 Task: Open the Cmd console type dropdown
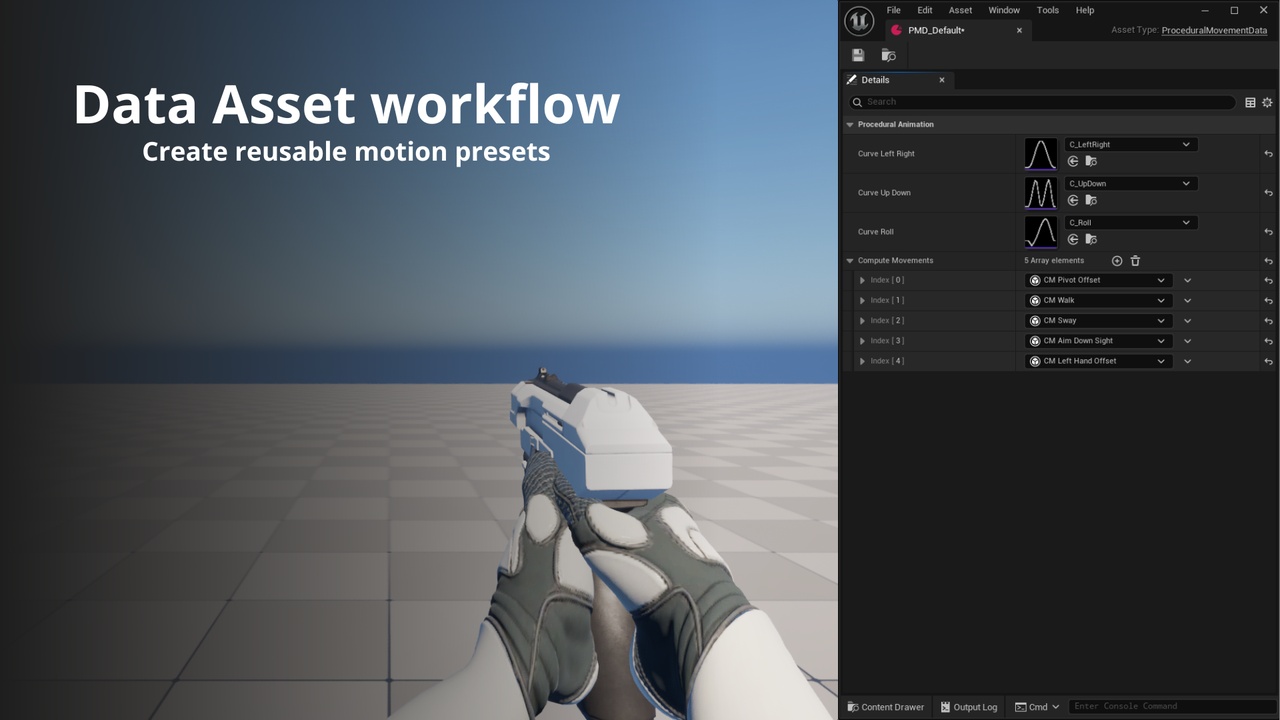tap(1037, 707)
